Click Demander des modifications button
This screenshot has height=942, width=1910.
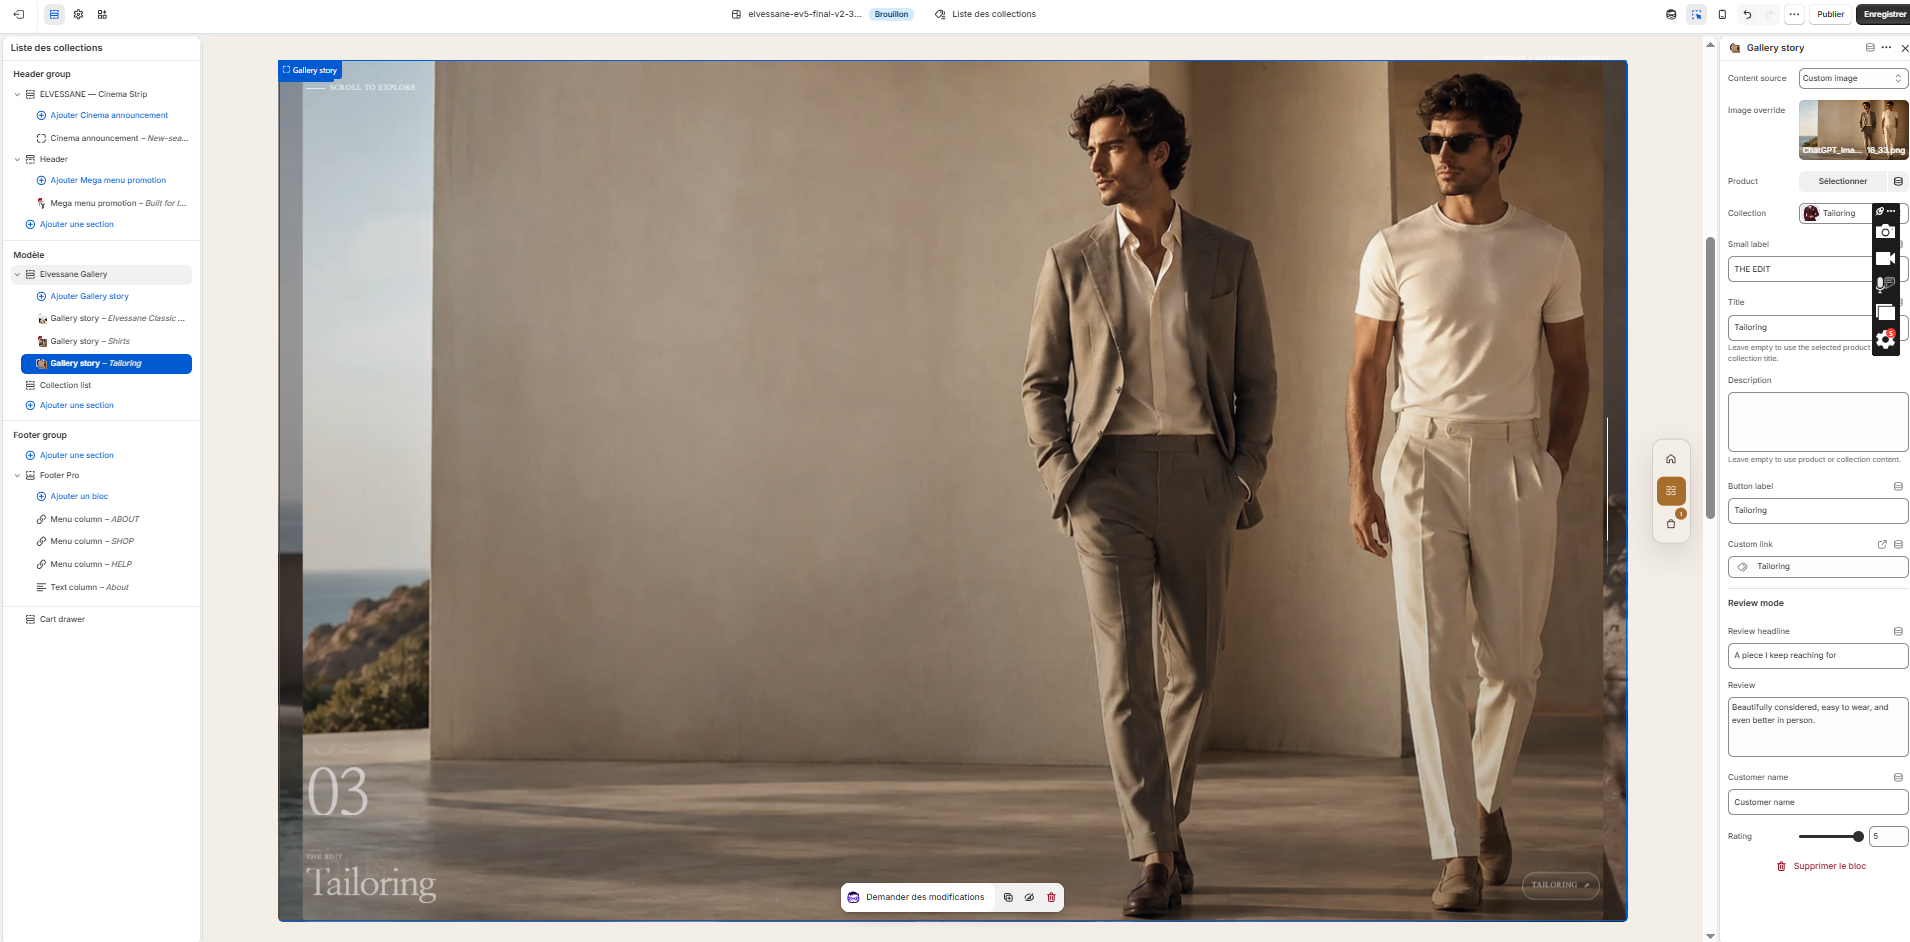917,897
